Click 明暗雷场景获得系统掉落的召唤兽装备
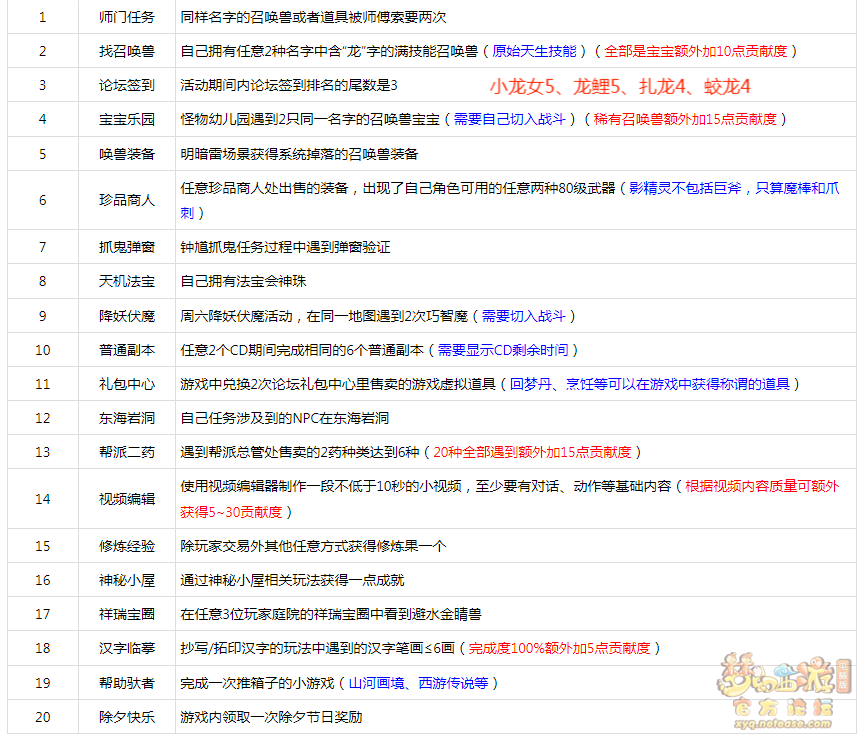The width and height of the screenshot is (863, 736). point(299,154)
